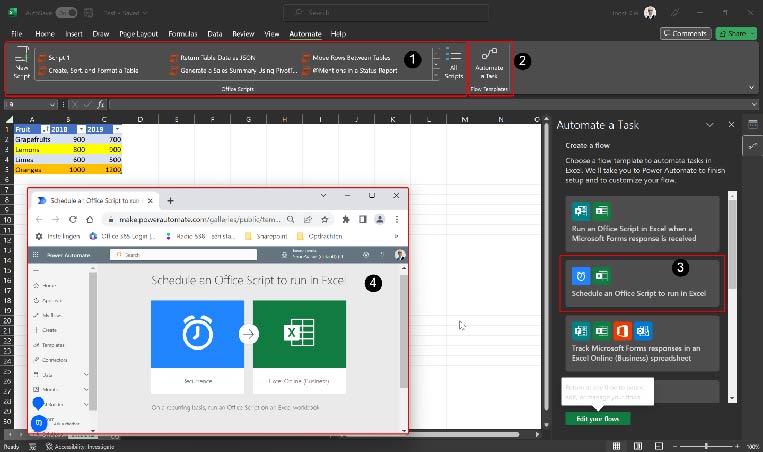
Task: Open the File menu
Action: pos(17,34)
